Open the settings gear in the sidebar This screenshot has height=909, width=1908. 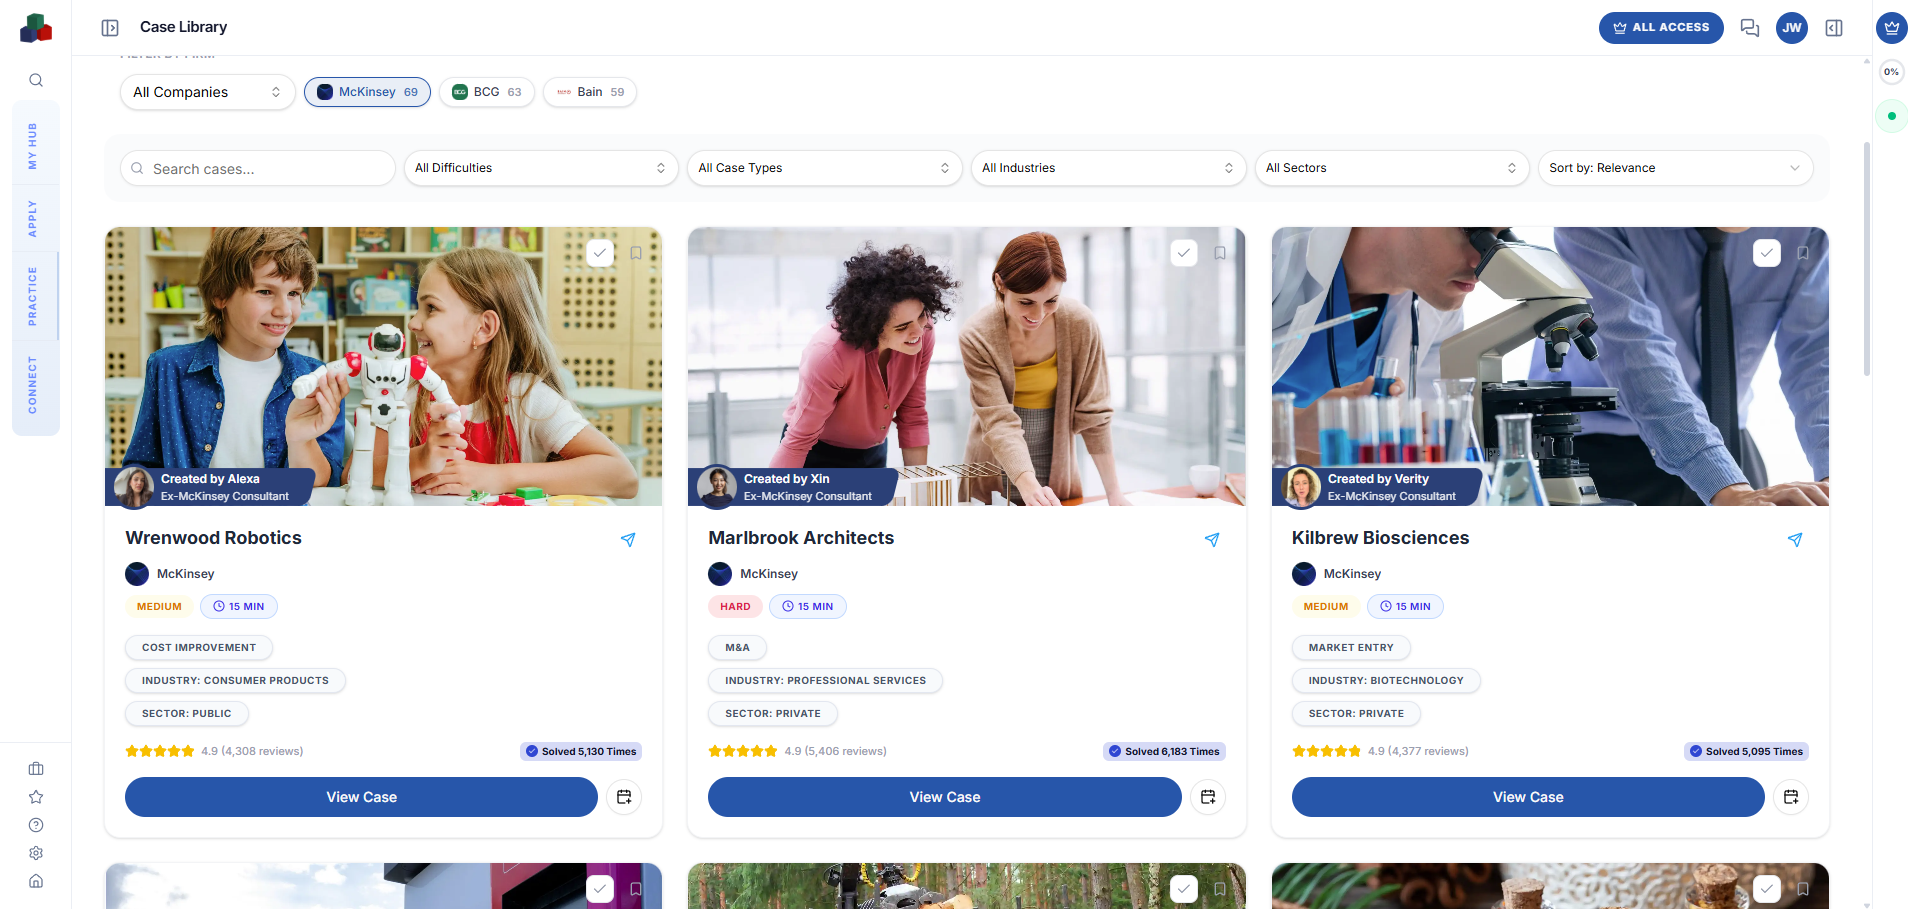coord(36,853)
